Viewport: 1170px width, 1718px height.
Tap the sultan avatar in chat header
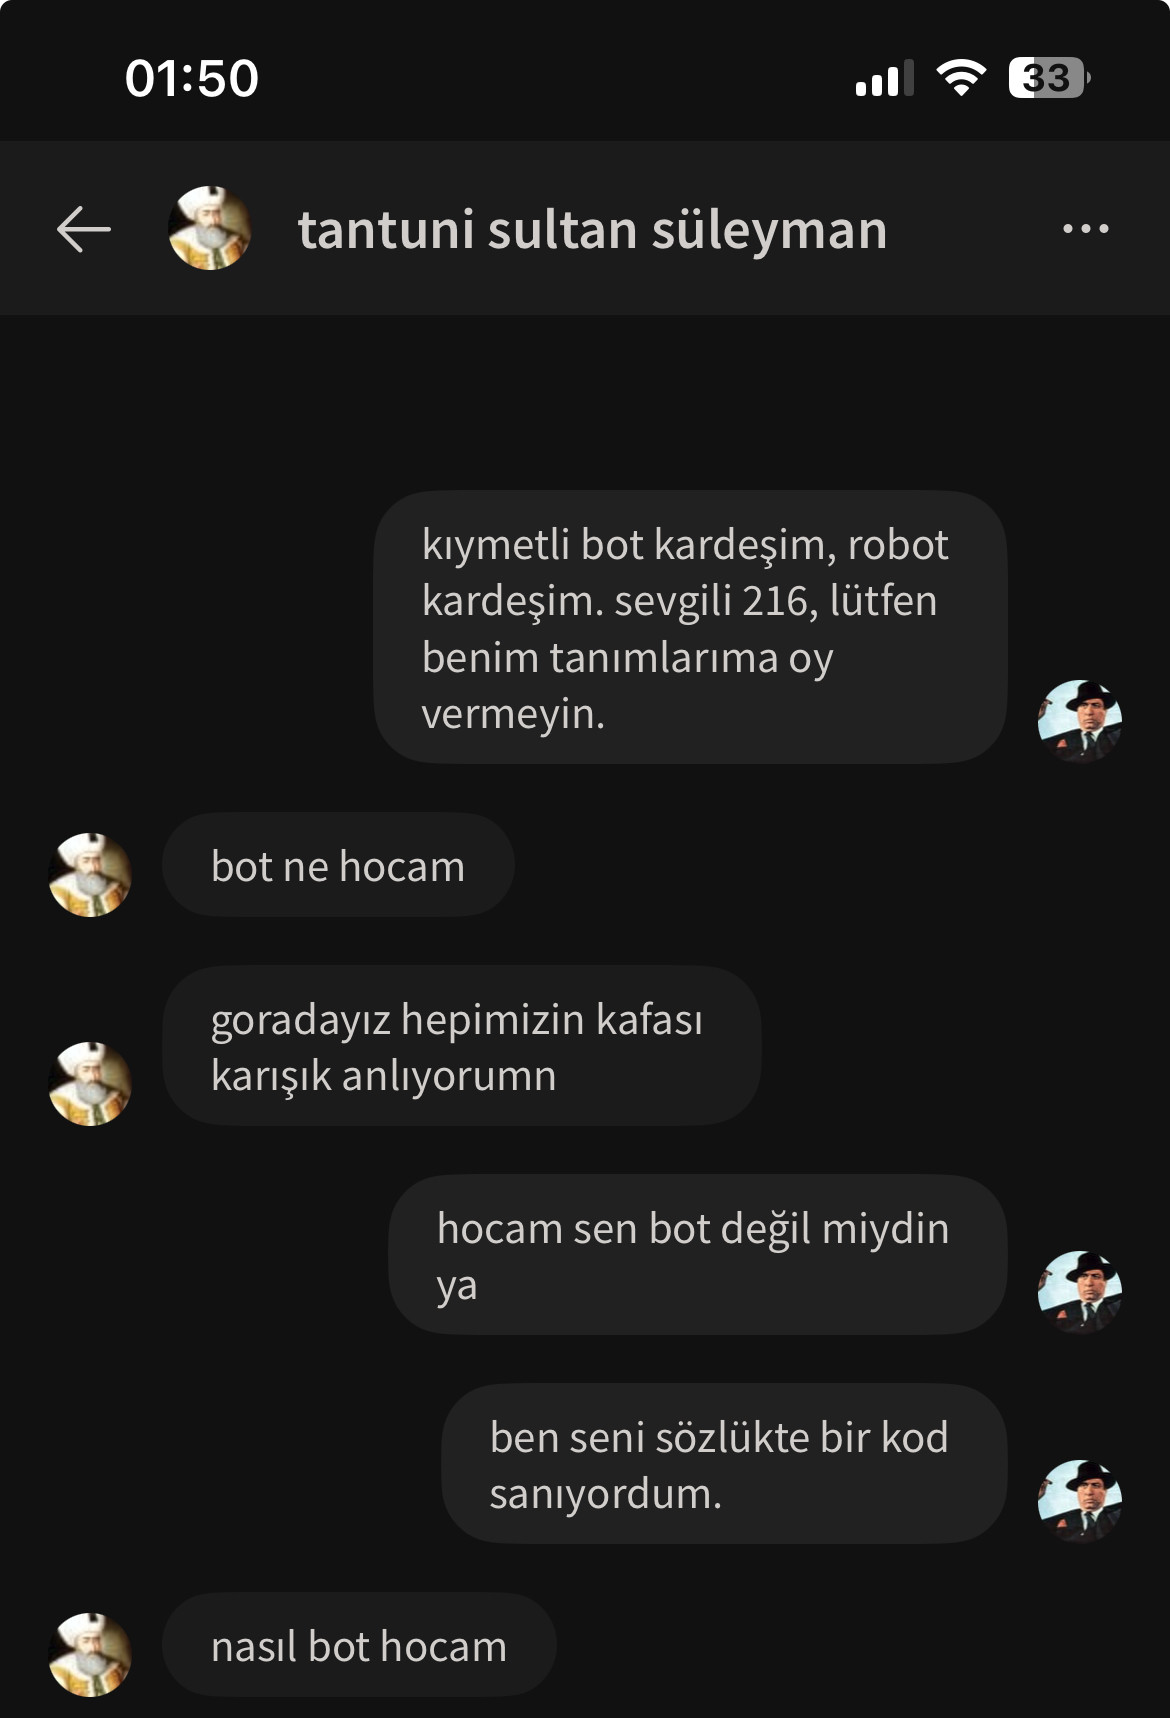[x=209, y=228]
